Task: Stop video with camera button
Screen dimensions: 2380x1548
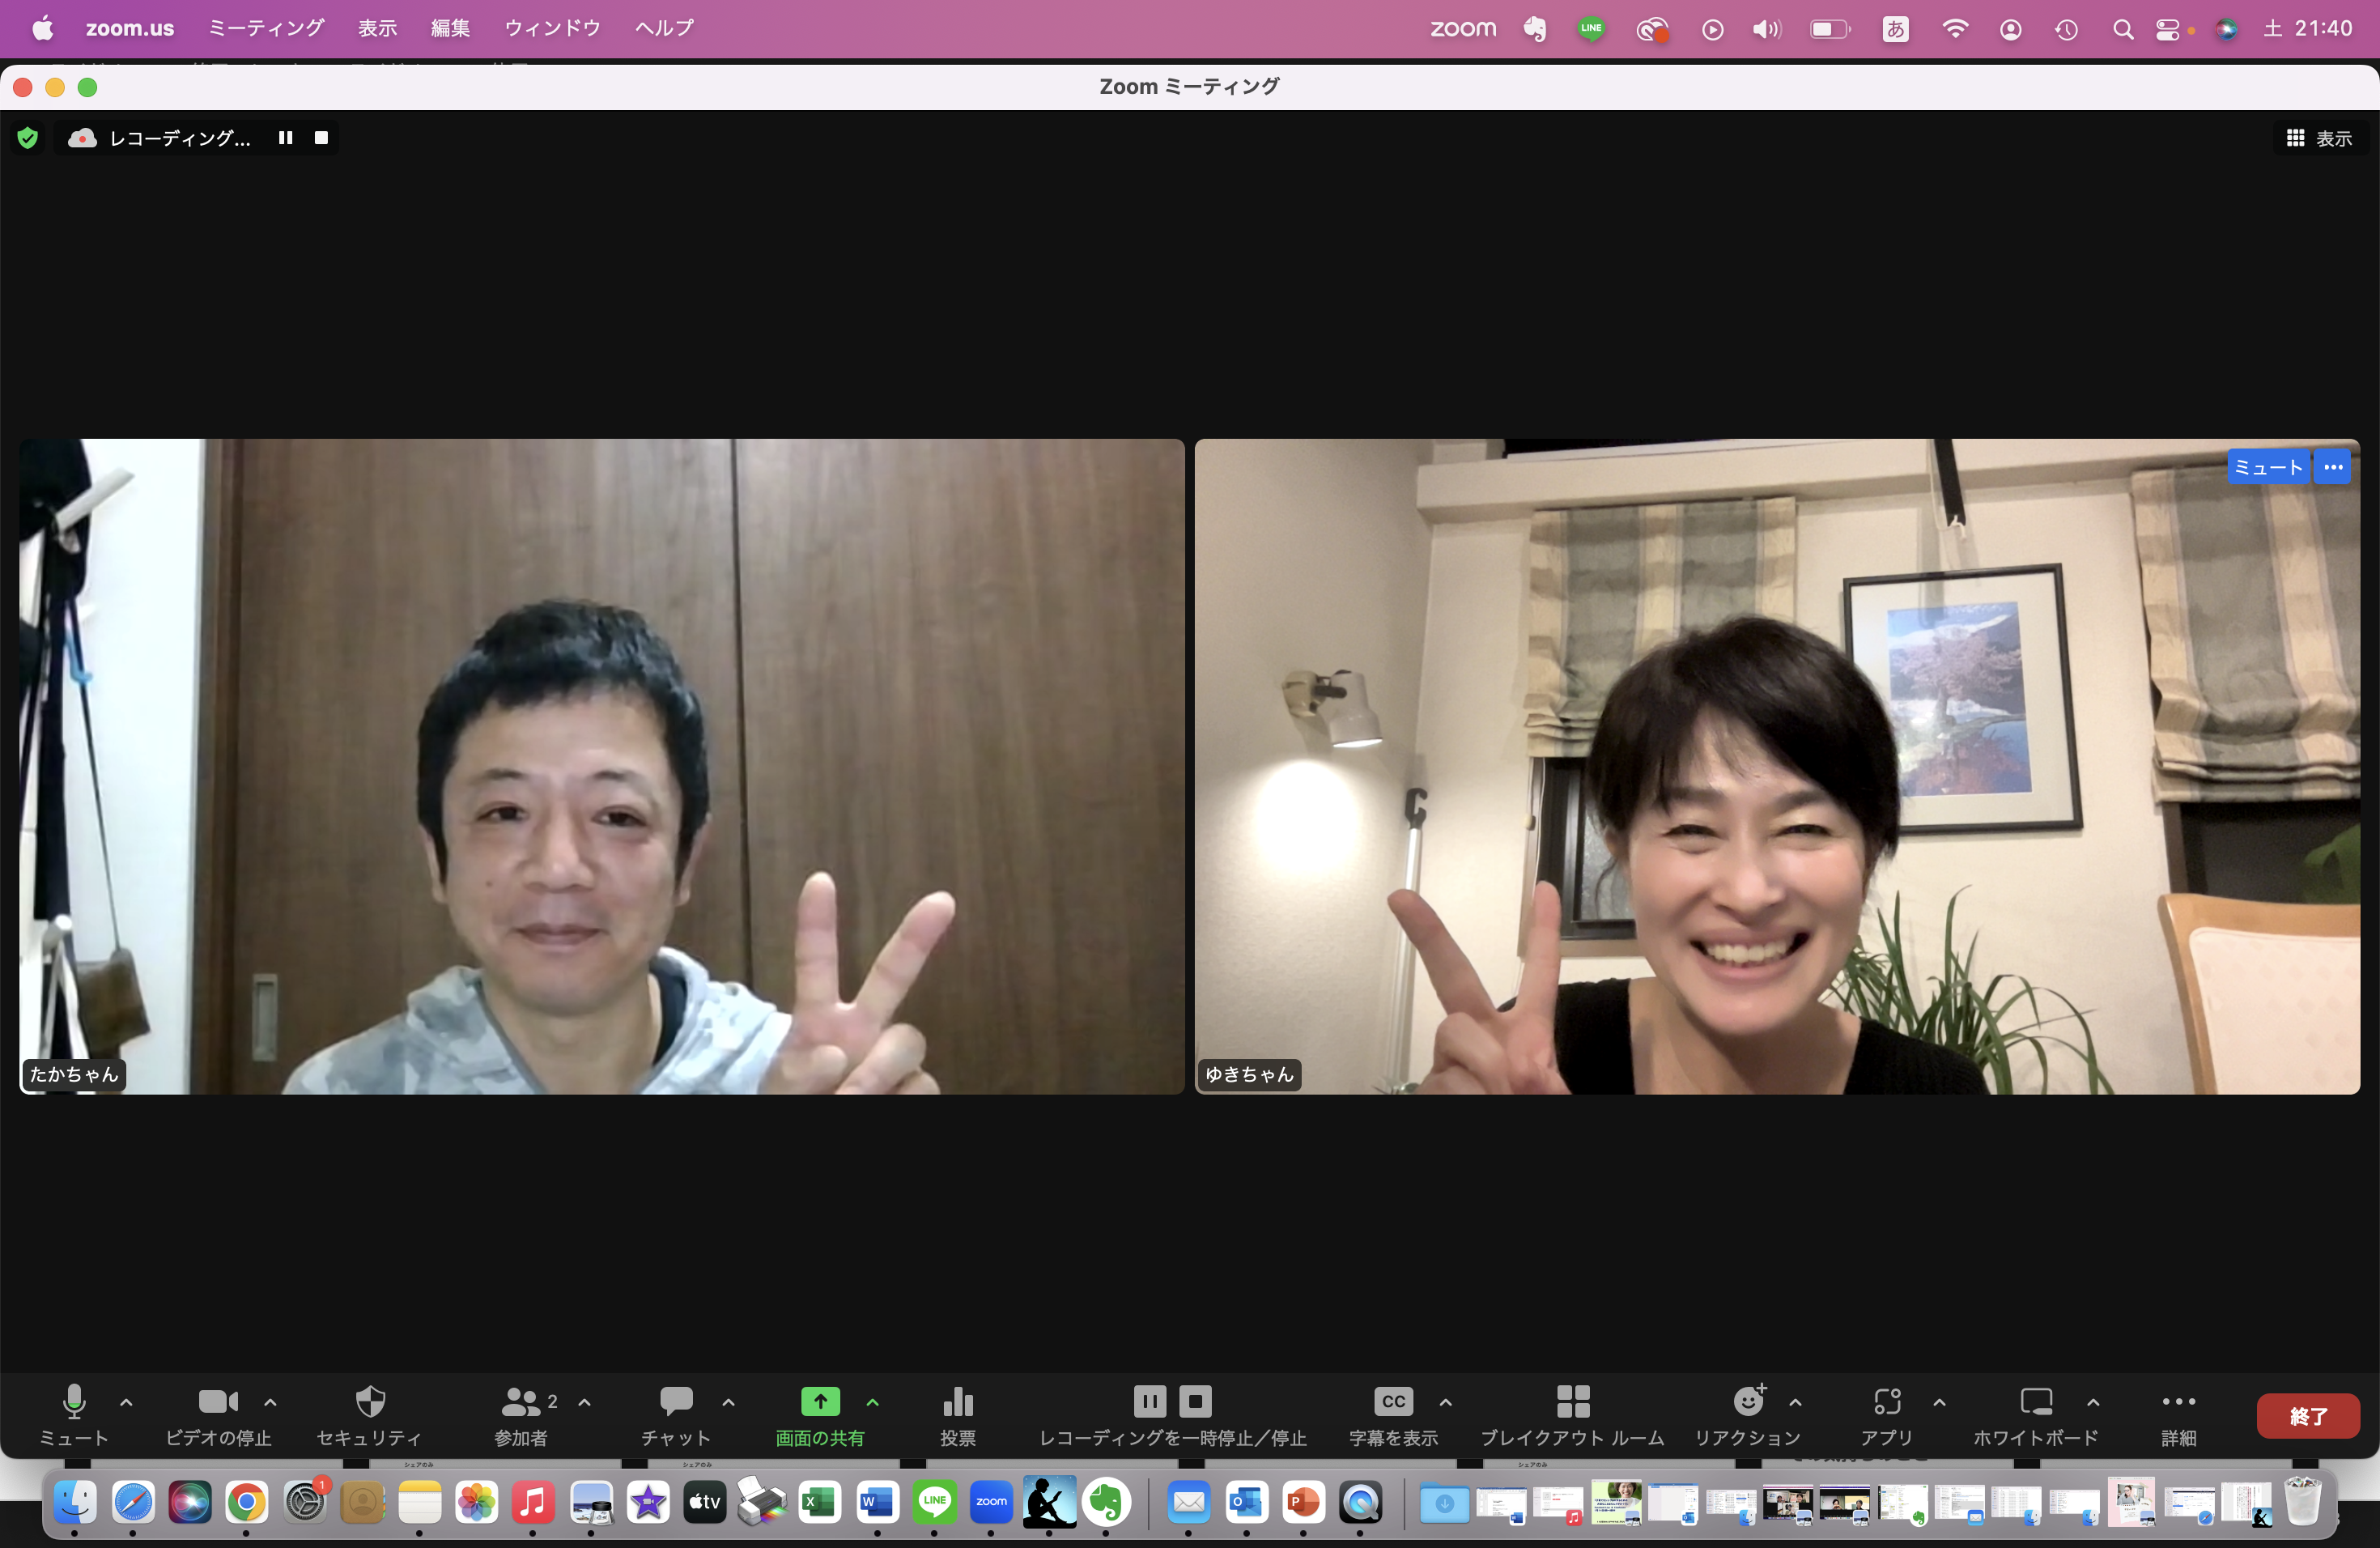Action: click(x=218, y=1402)
